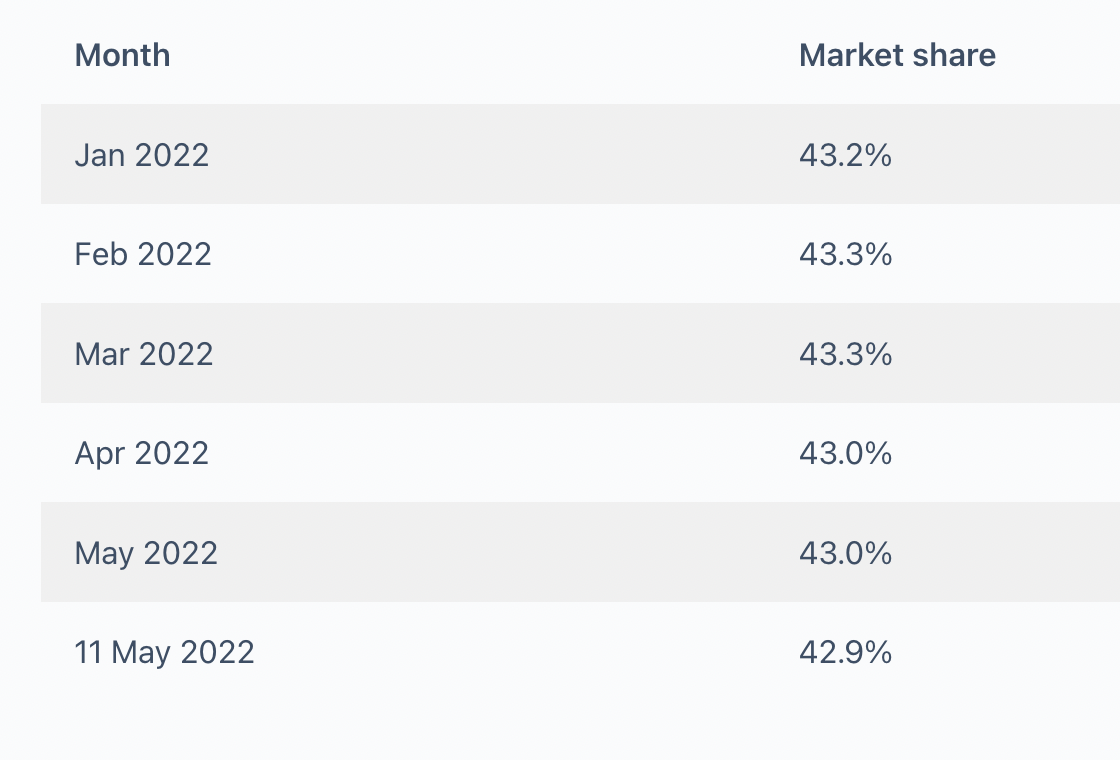Screen dimensions: 1120x760
Task: Select the Feb 2022 month cell
Action: 143,254
